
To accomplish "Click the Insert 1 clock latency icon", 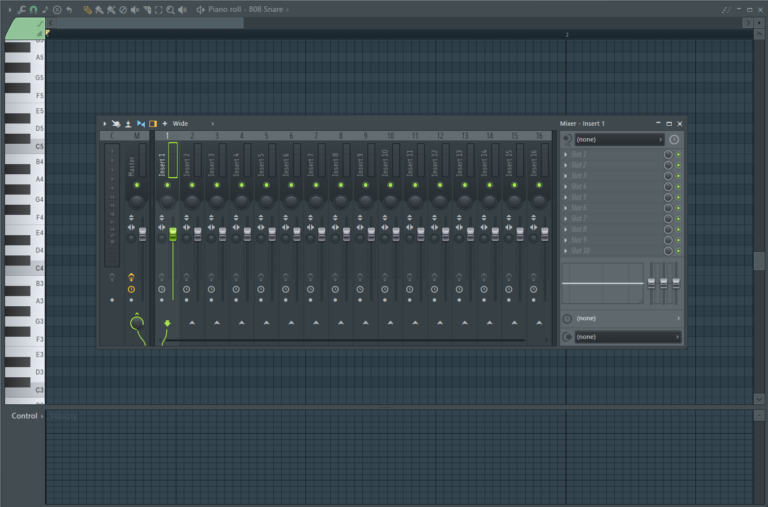I will click(x=162, y=290).
